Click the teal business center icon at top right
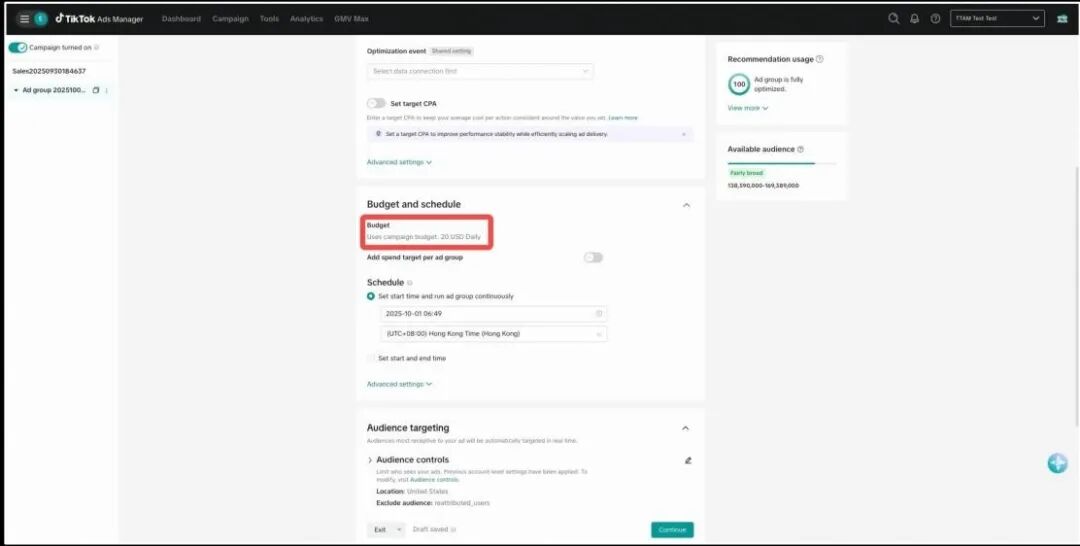1080x546 pixels. [1062, 19]
